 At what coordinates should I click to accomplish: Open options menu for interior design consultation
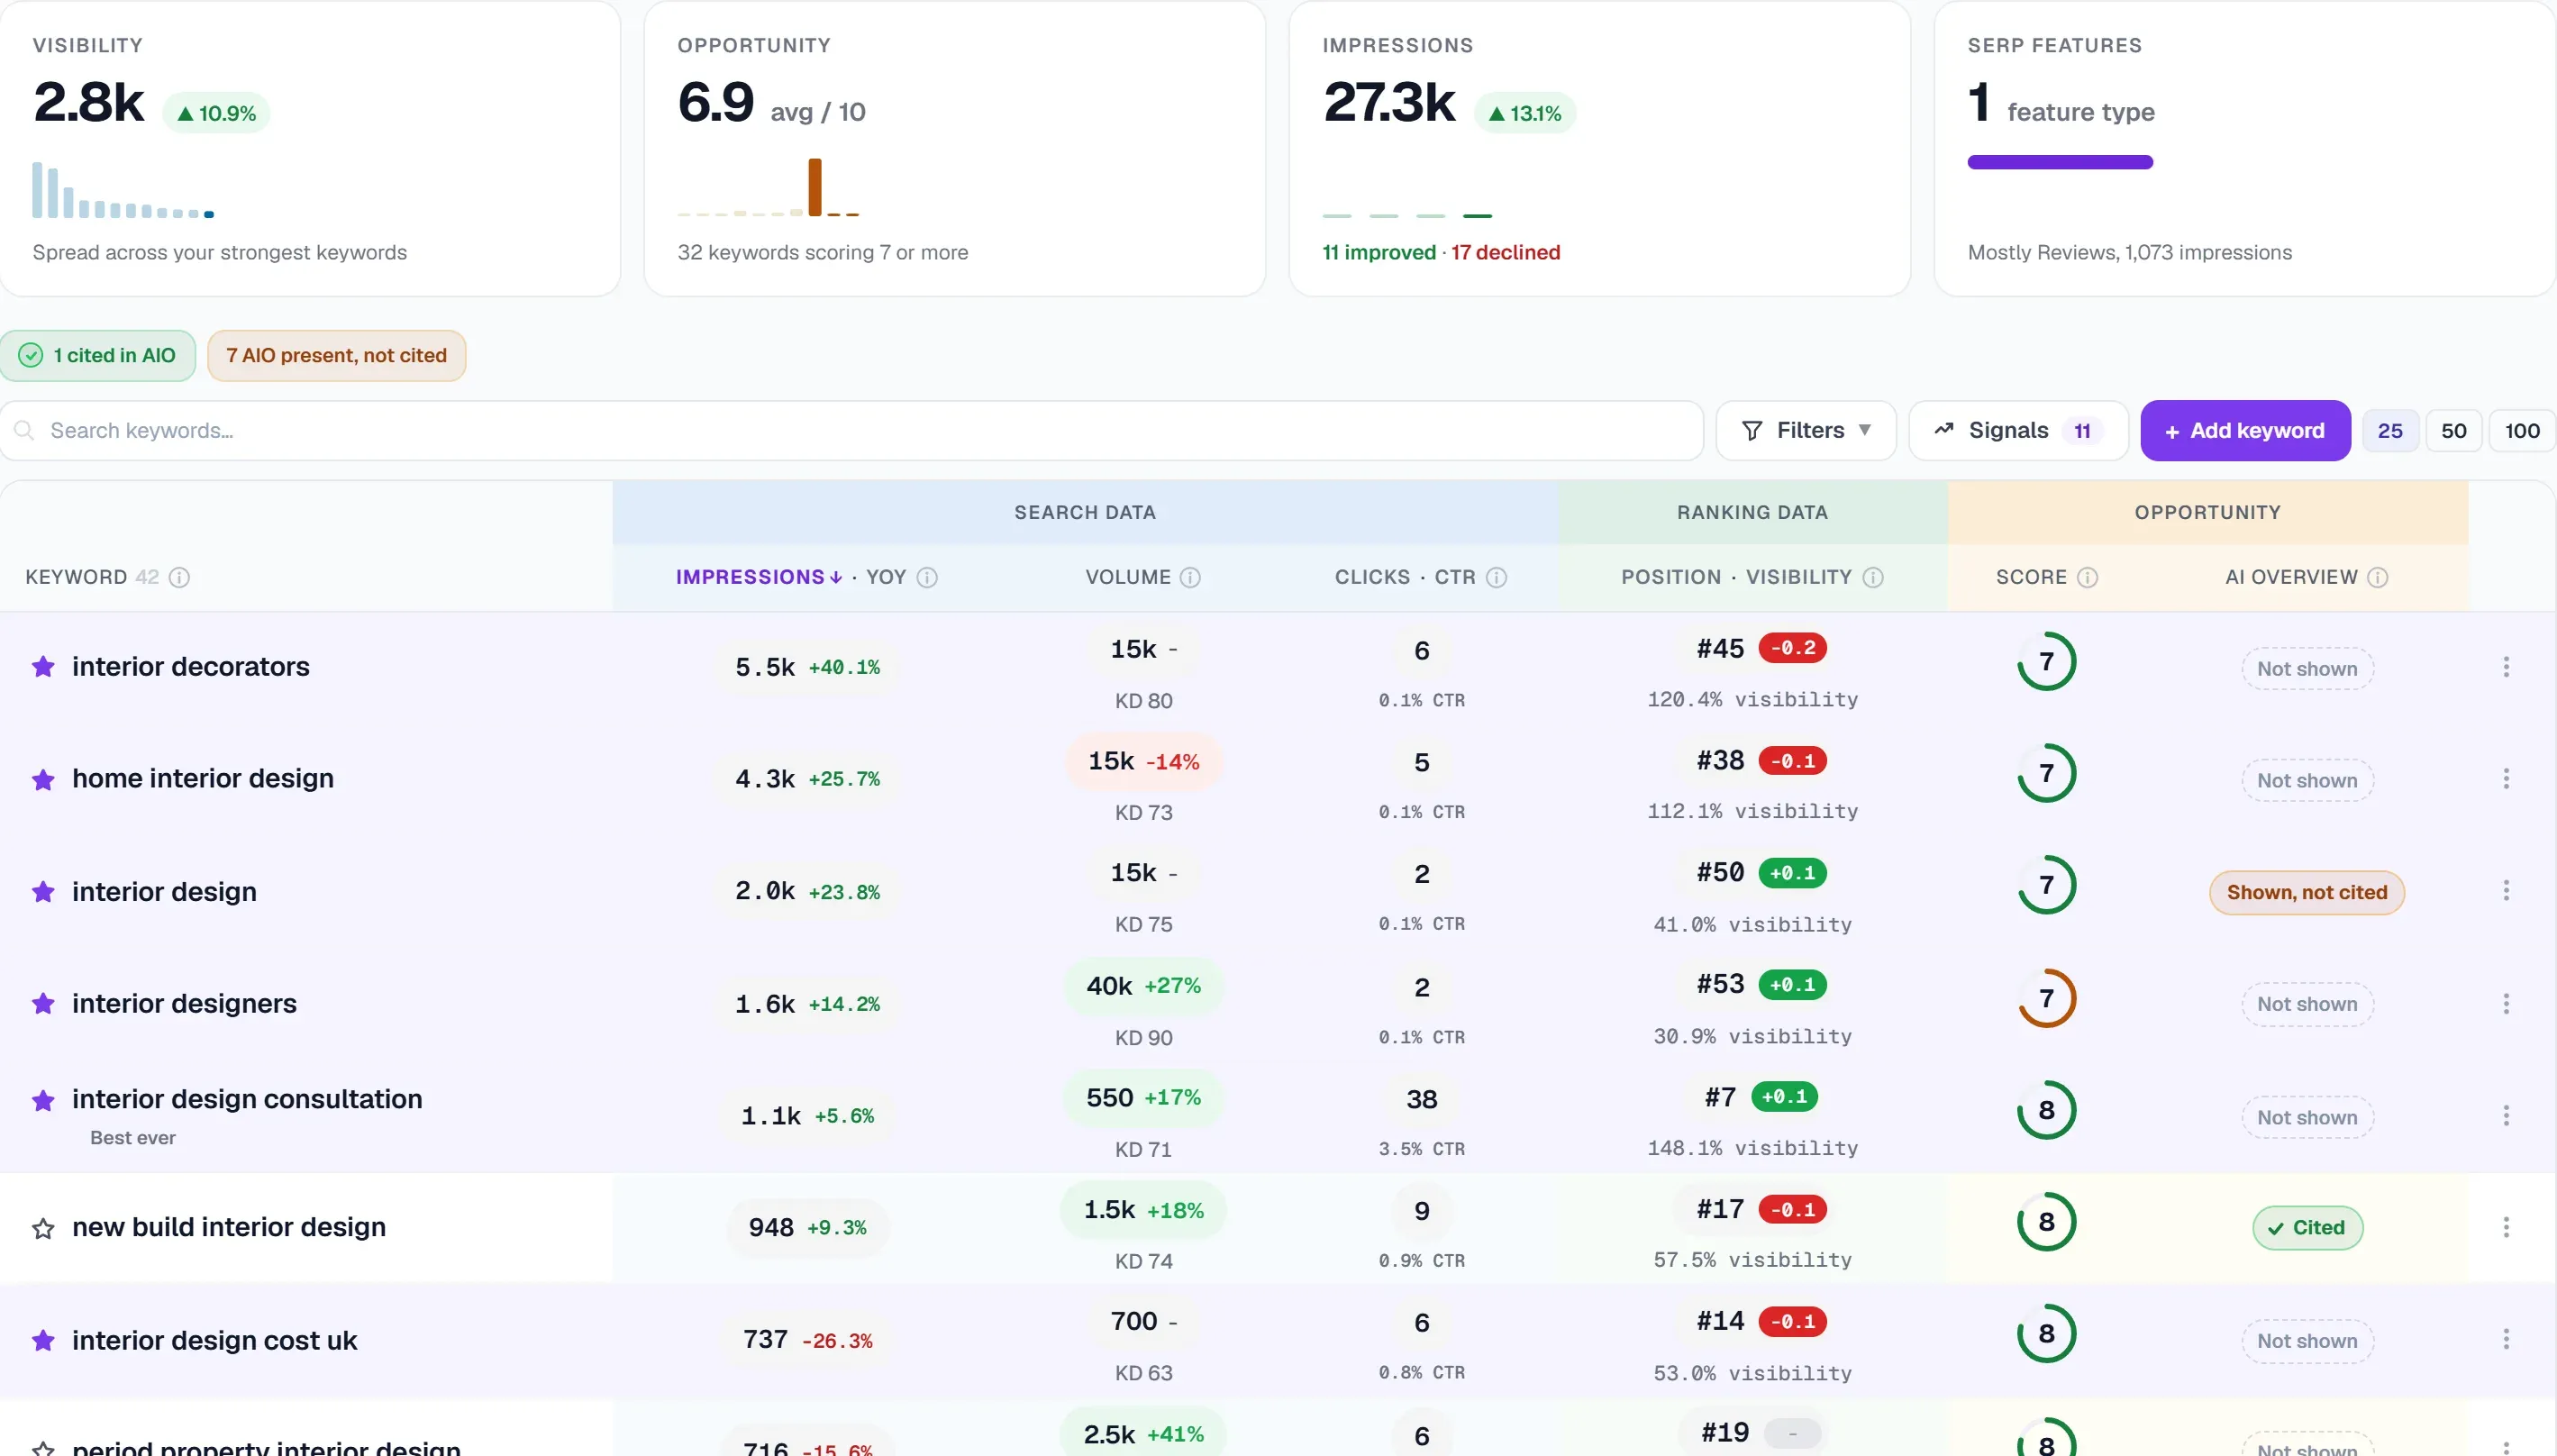point(2505,1116)
